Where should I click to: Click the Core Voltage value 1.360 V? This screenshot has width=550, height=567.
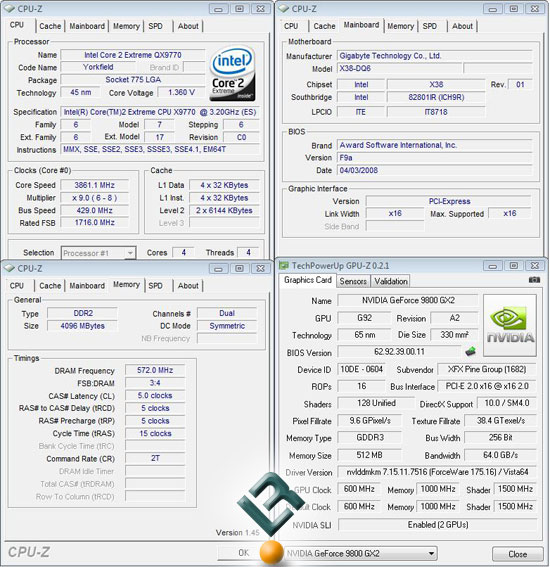pyautogui.click(x=182, y=93)
